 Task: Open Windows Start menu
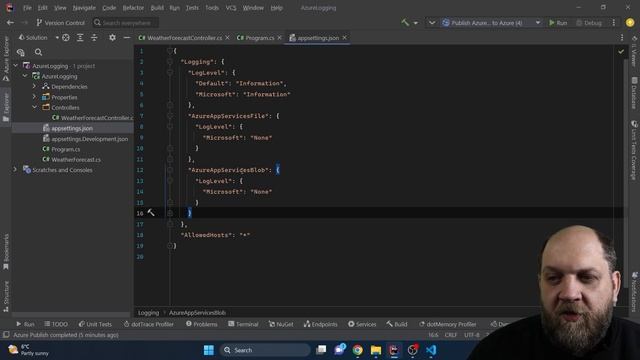(209, 350)
